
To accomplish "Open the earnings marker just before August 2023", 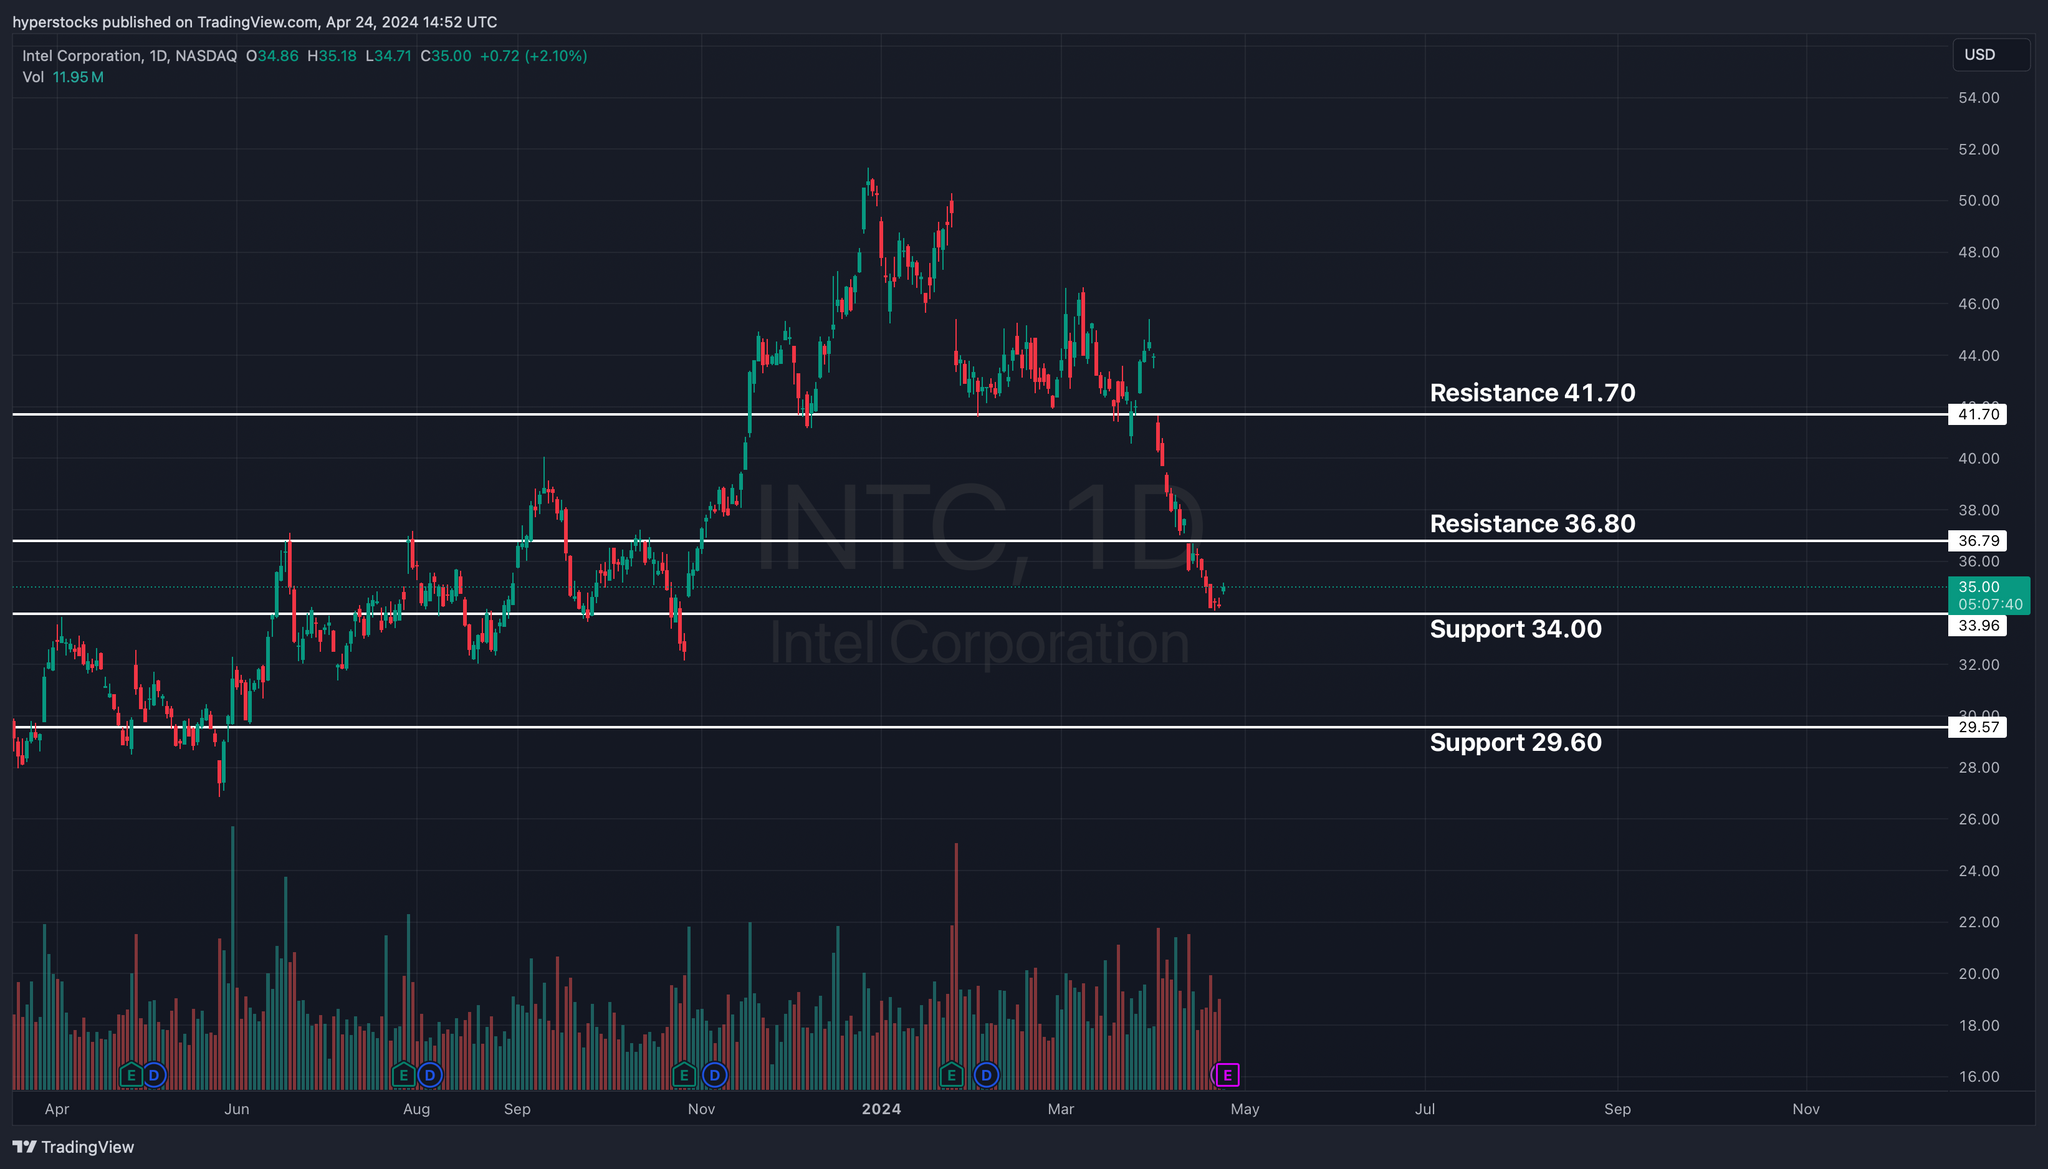I will pos(403,1076).
